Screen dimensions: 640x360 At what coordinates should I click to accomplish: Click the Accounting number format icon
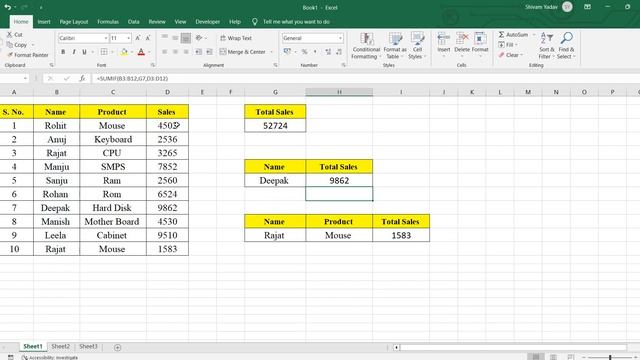click(287, 52)
